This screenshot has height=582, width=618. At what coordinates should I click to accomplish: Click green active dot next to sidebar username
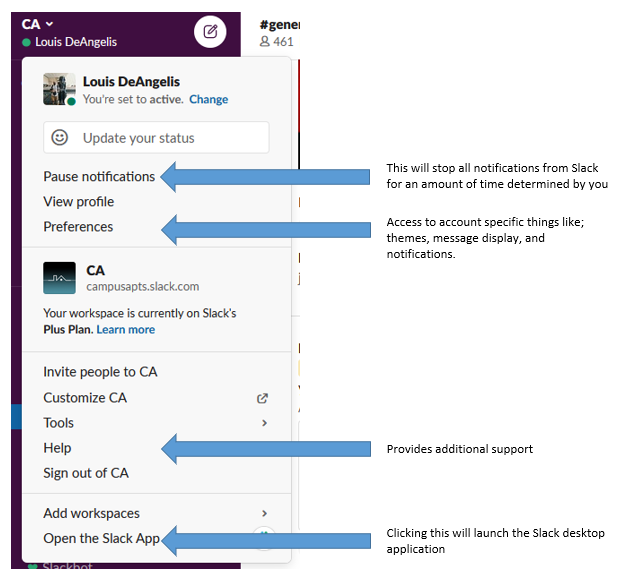pos(26,42)
